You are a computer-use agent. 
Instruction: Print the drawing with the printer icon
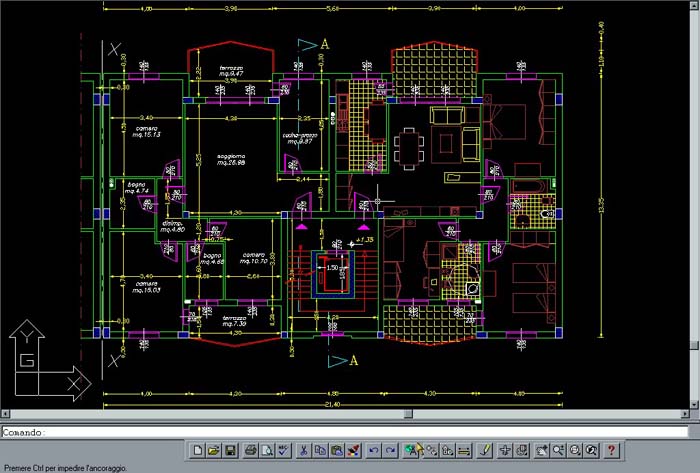251,450
